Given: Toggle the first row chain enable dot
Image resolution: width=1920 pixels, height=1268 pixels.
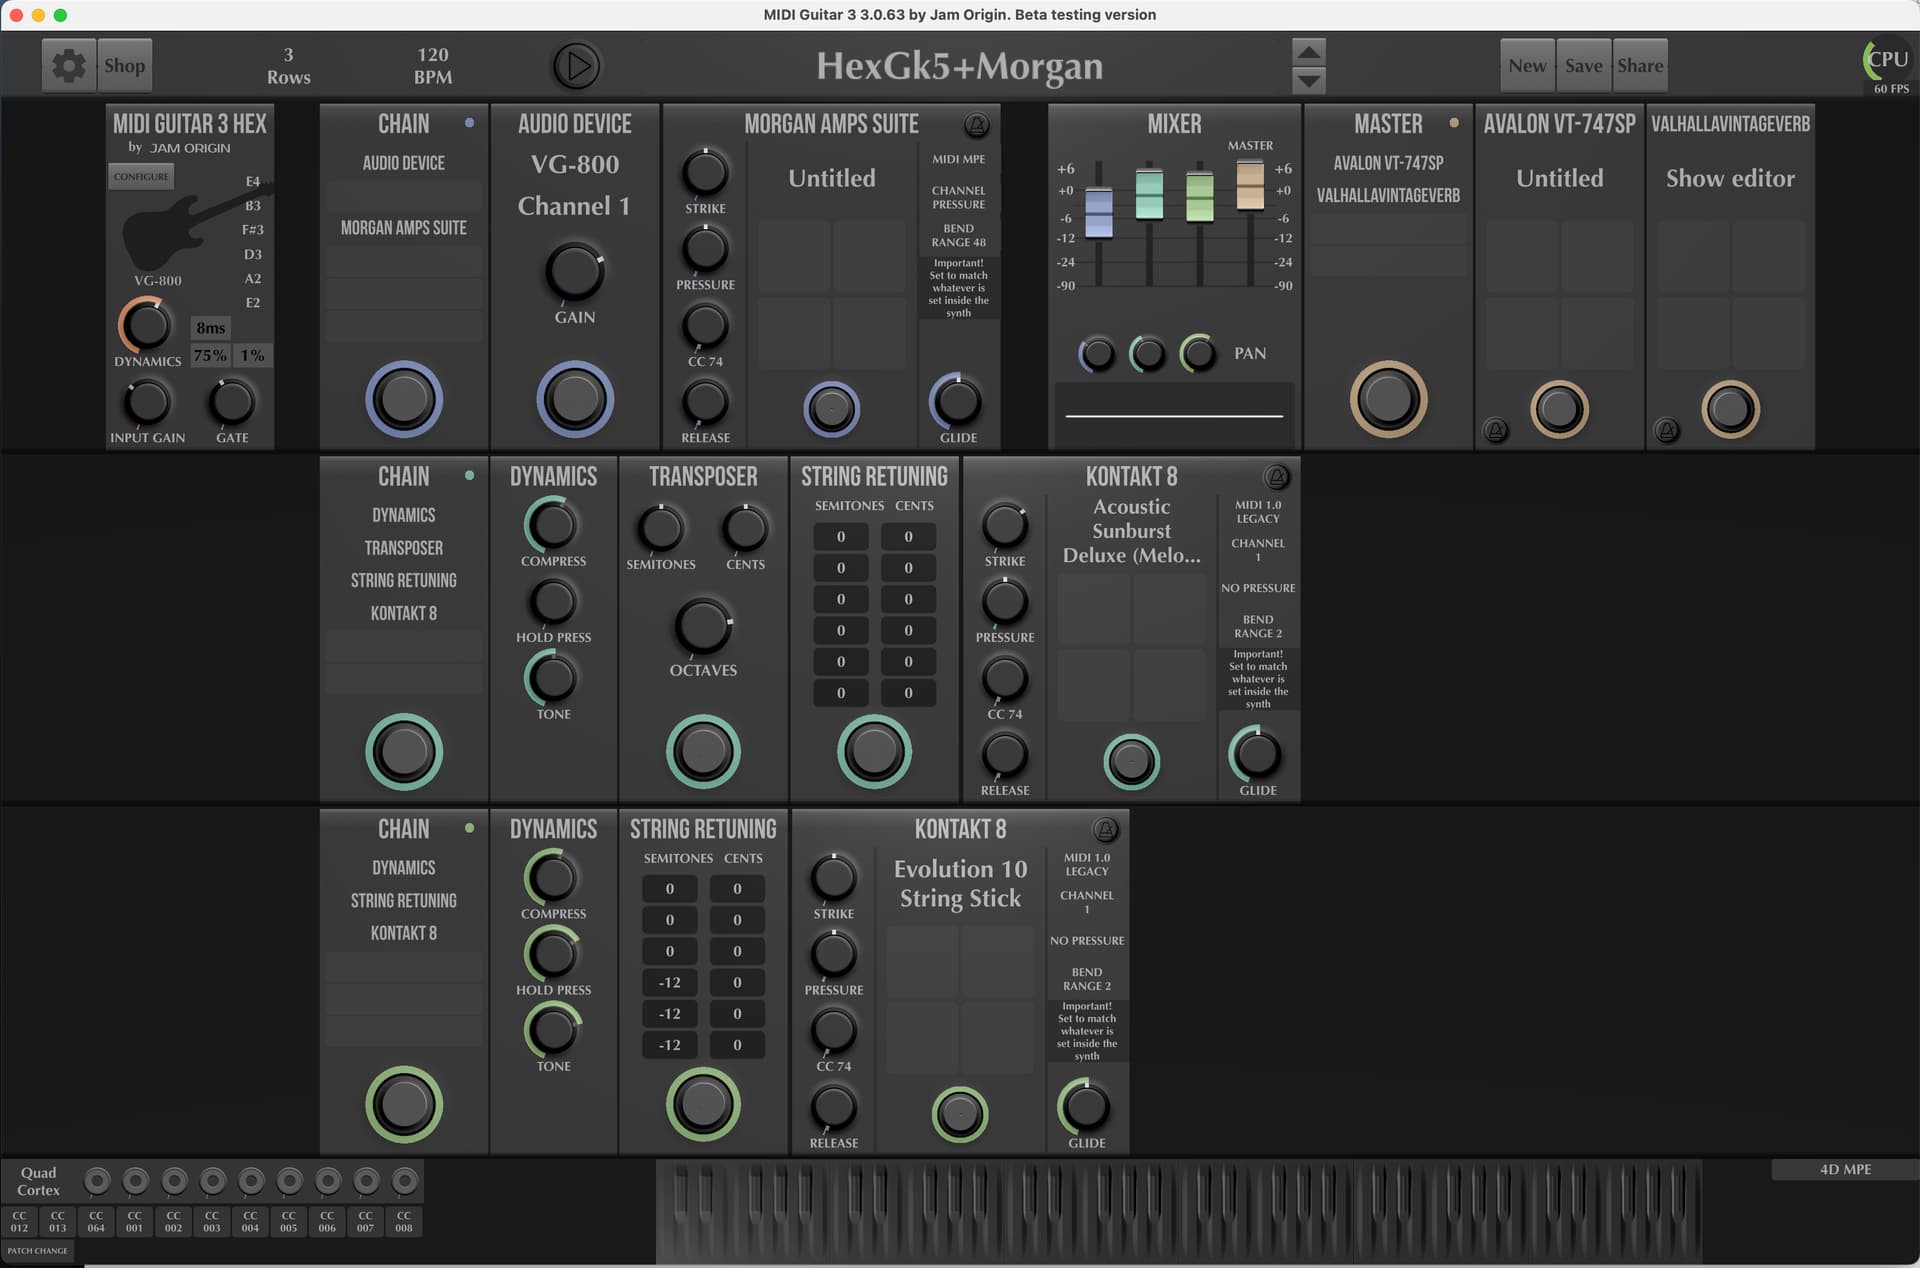Looking at the screenshot, I should [469, 123].
